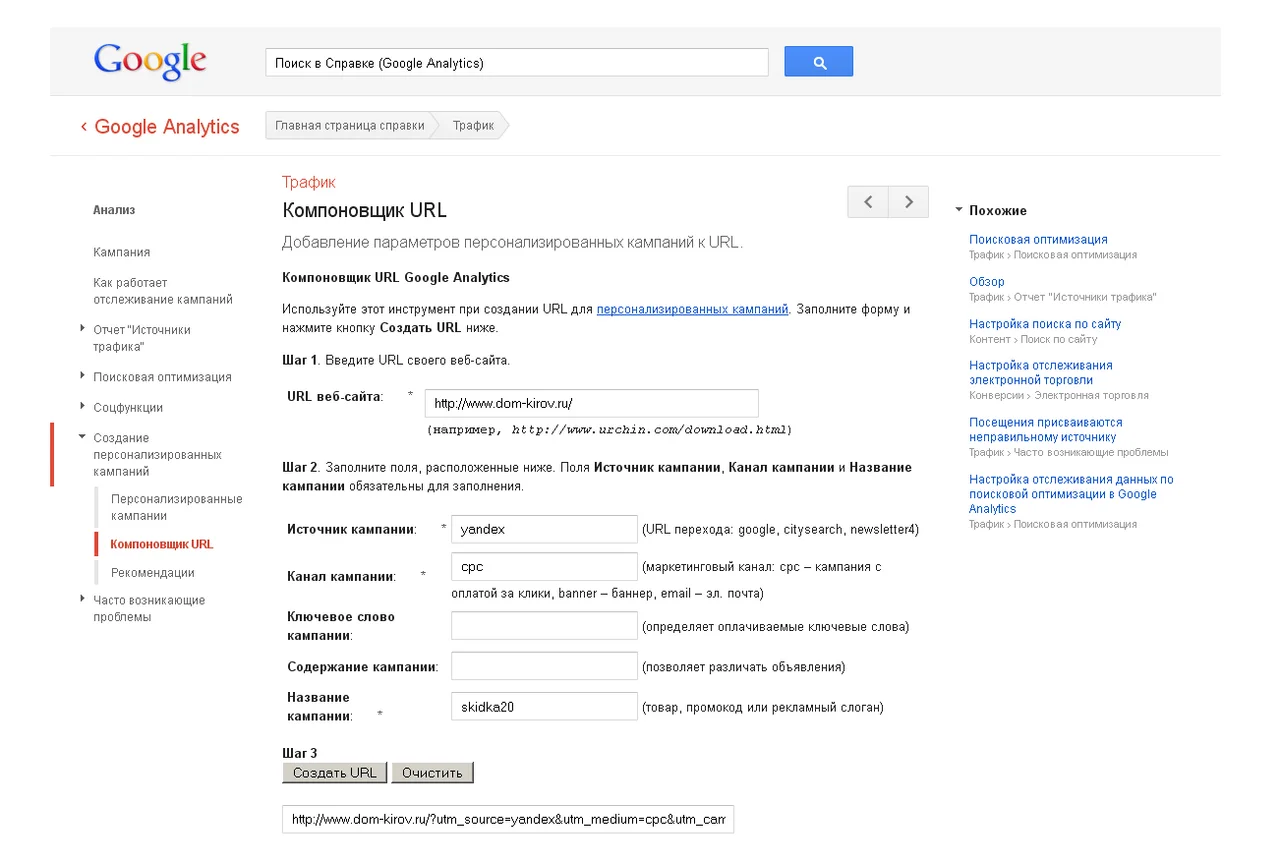Click the blue search magnifier button
Screen dimensions: 1280x853
[x=819, y=62]
